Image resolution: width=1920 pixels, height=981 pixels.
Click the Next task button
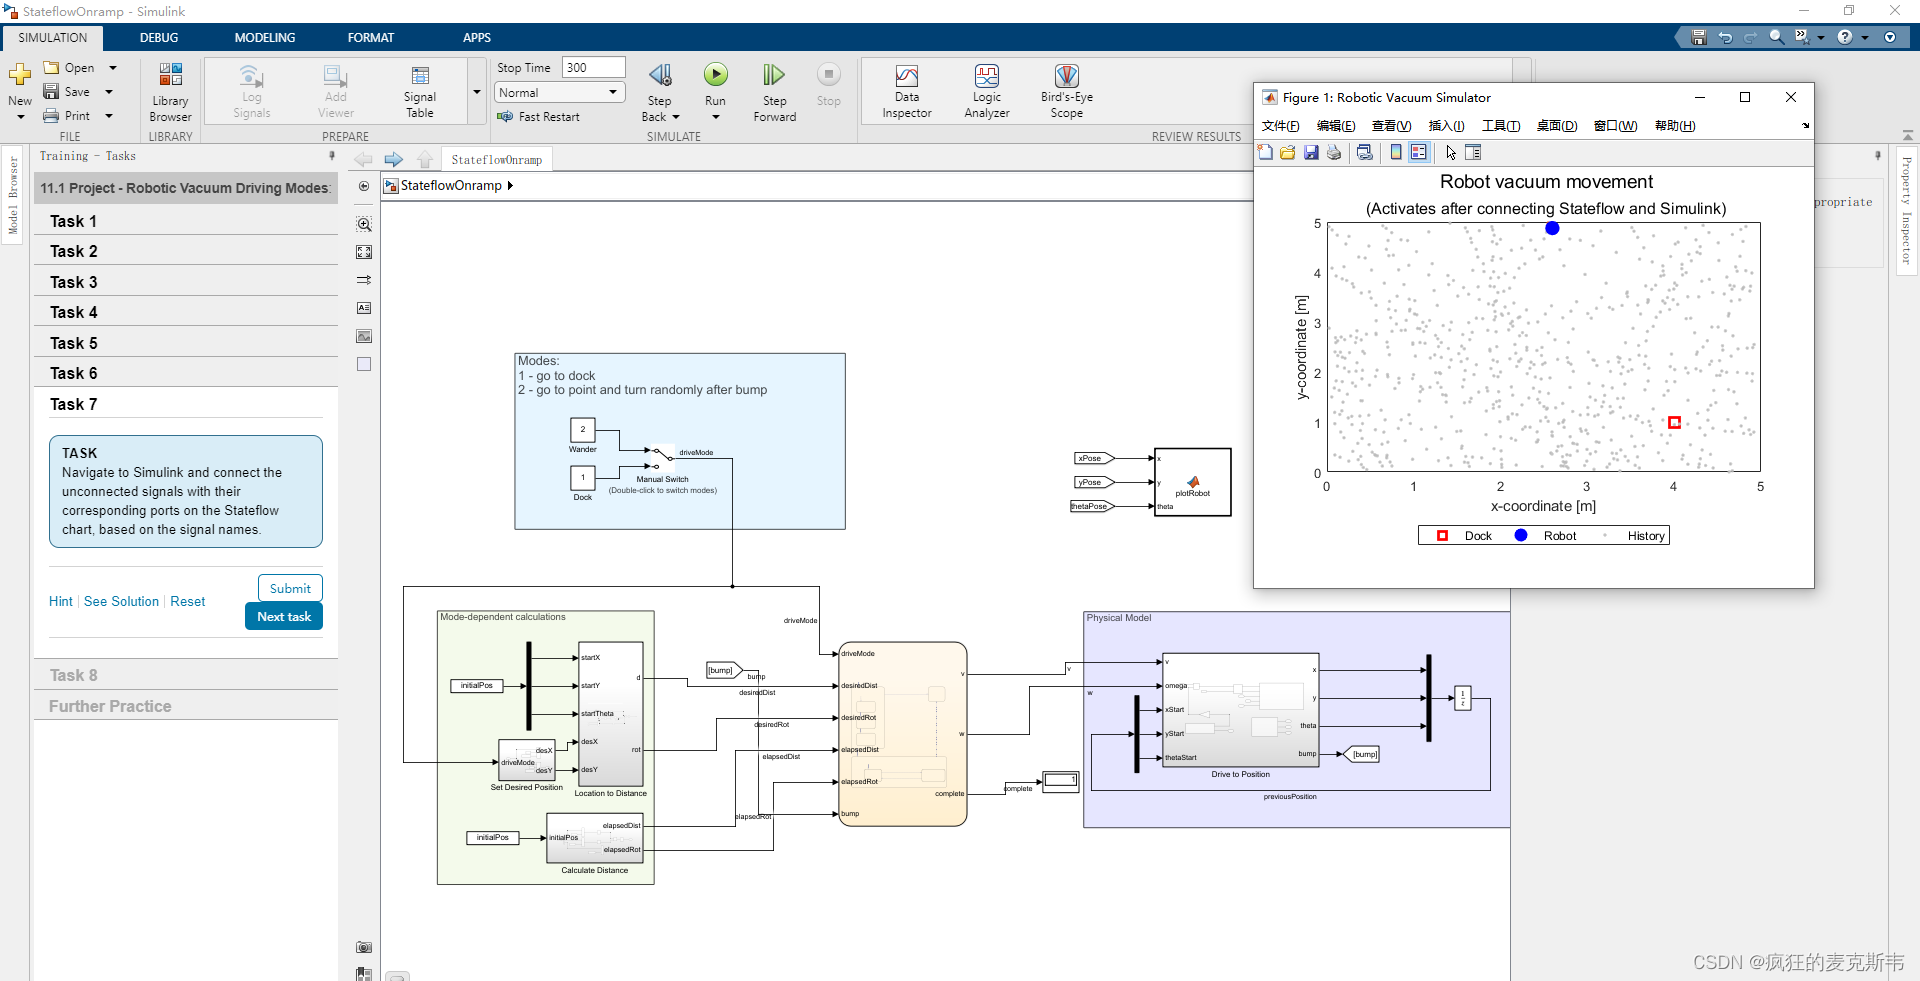tap(284, 617)
